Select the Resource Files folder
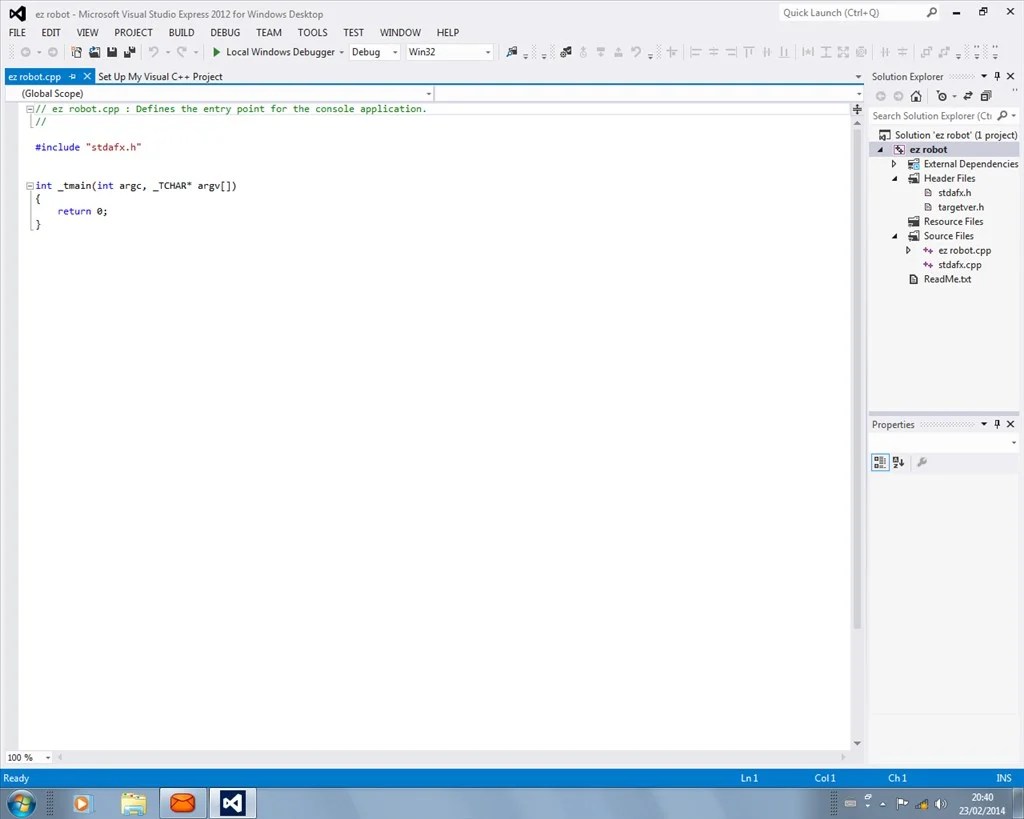Viewport: 1024px width, 819px height. click(x=953, y=221)
